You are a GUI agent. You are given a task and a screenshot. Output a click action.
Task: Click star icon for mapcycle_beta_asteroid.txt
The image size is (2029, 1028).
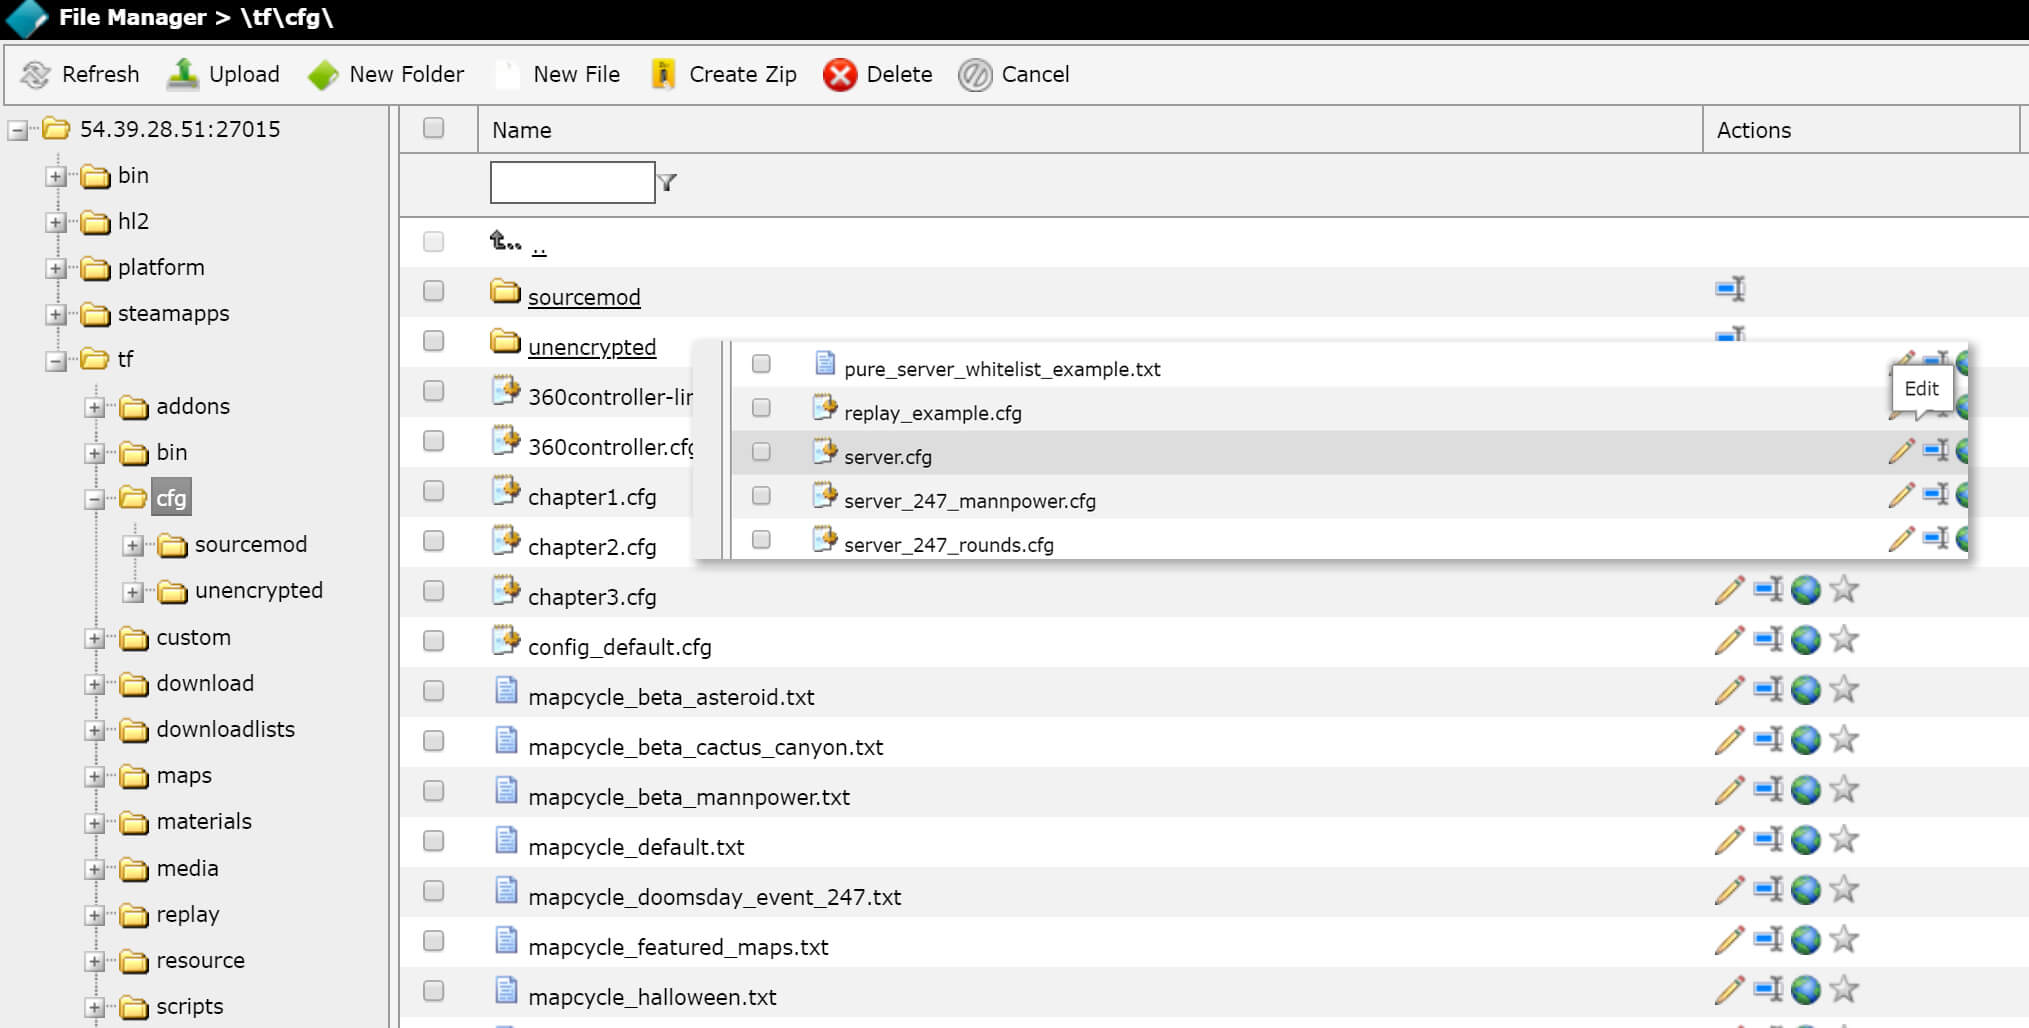pos(1844,689)
